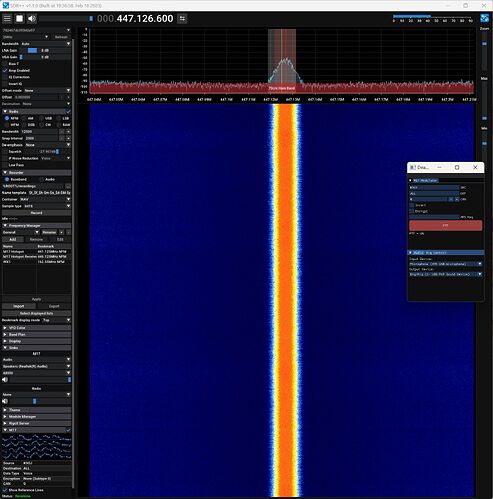Image resolution: width=493 pixels, height=499 pixels.
Task: Click Add in Frequency Manager
Action: pyautogui.click(x=13, y=239)
